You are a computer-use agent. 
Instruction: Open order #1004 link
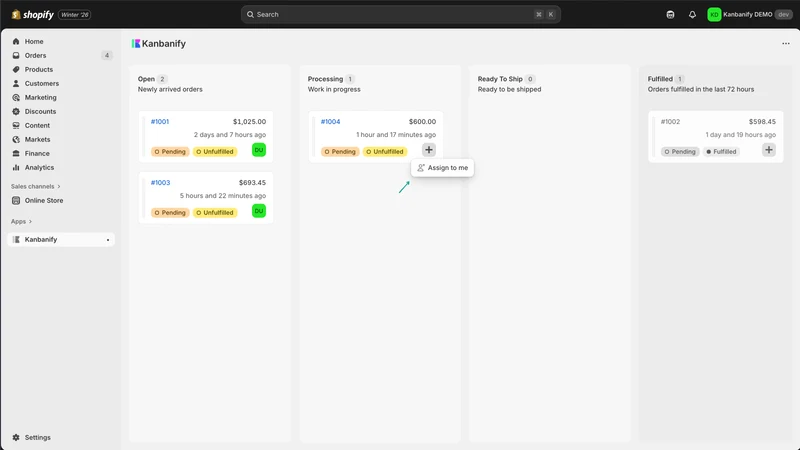click(330, 121)
